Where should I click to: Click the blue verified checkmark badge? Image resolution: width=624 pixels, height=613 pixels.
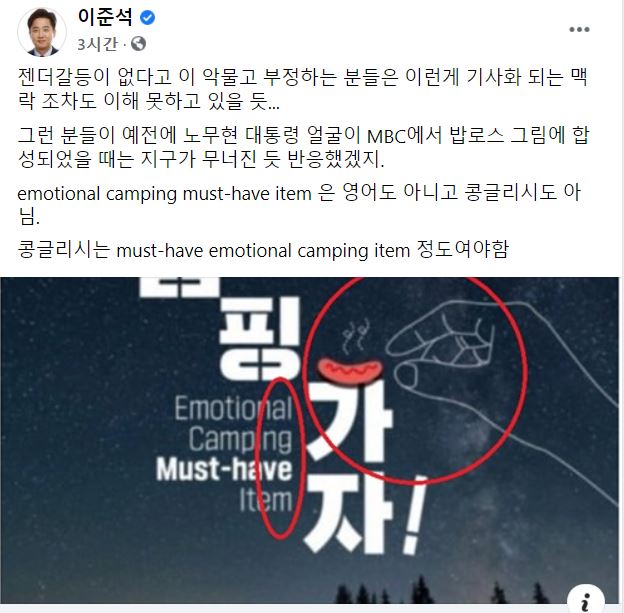[148, 18]
